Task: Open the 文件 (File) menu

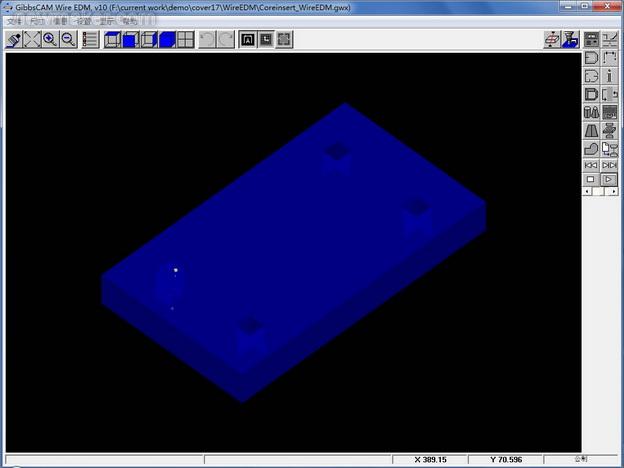Action: [x=14, y=21]
